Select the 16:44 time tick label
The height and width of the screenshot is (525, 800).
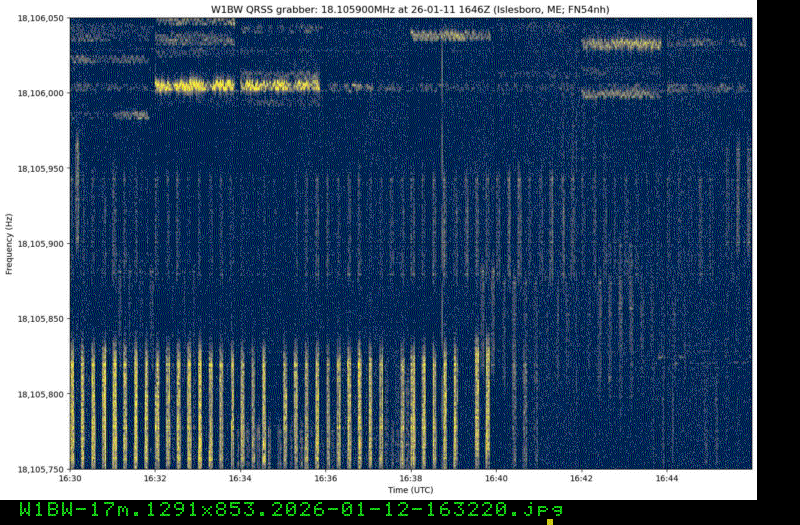tap(666, 478)
